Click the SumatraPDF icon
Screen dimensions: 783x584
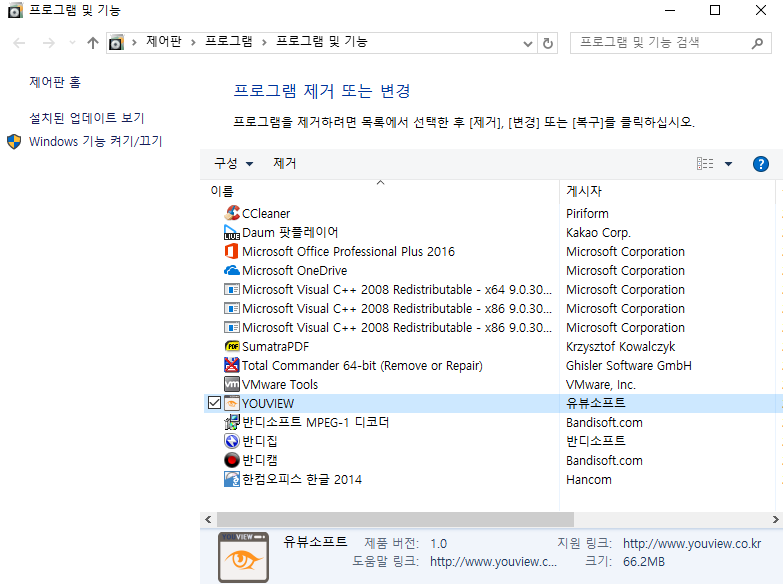232,346
